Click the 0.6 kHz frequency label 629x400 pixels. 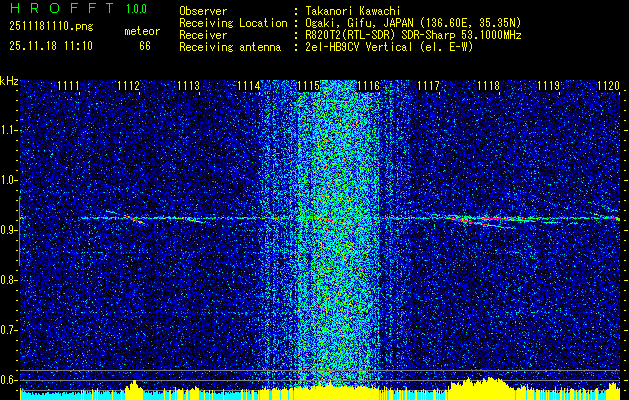pyautogui.click(x=7, y=380)
